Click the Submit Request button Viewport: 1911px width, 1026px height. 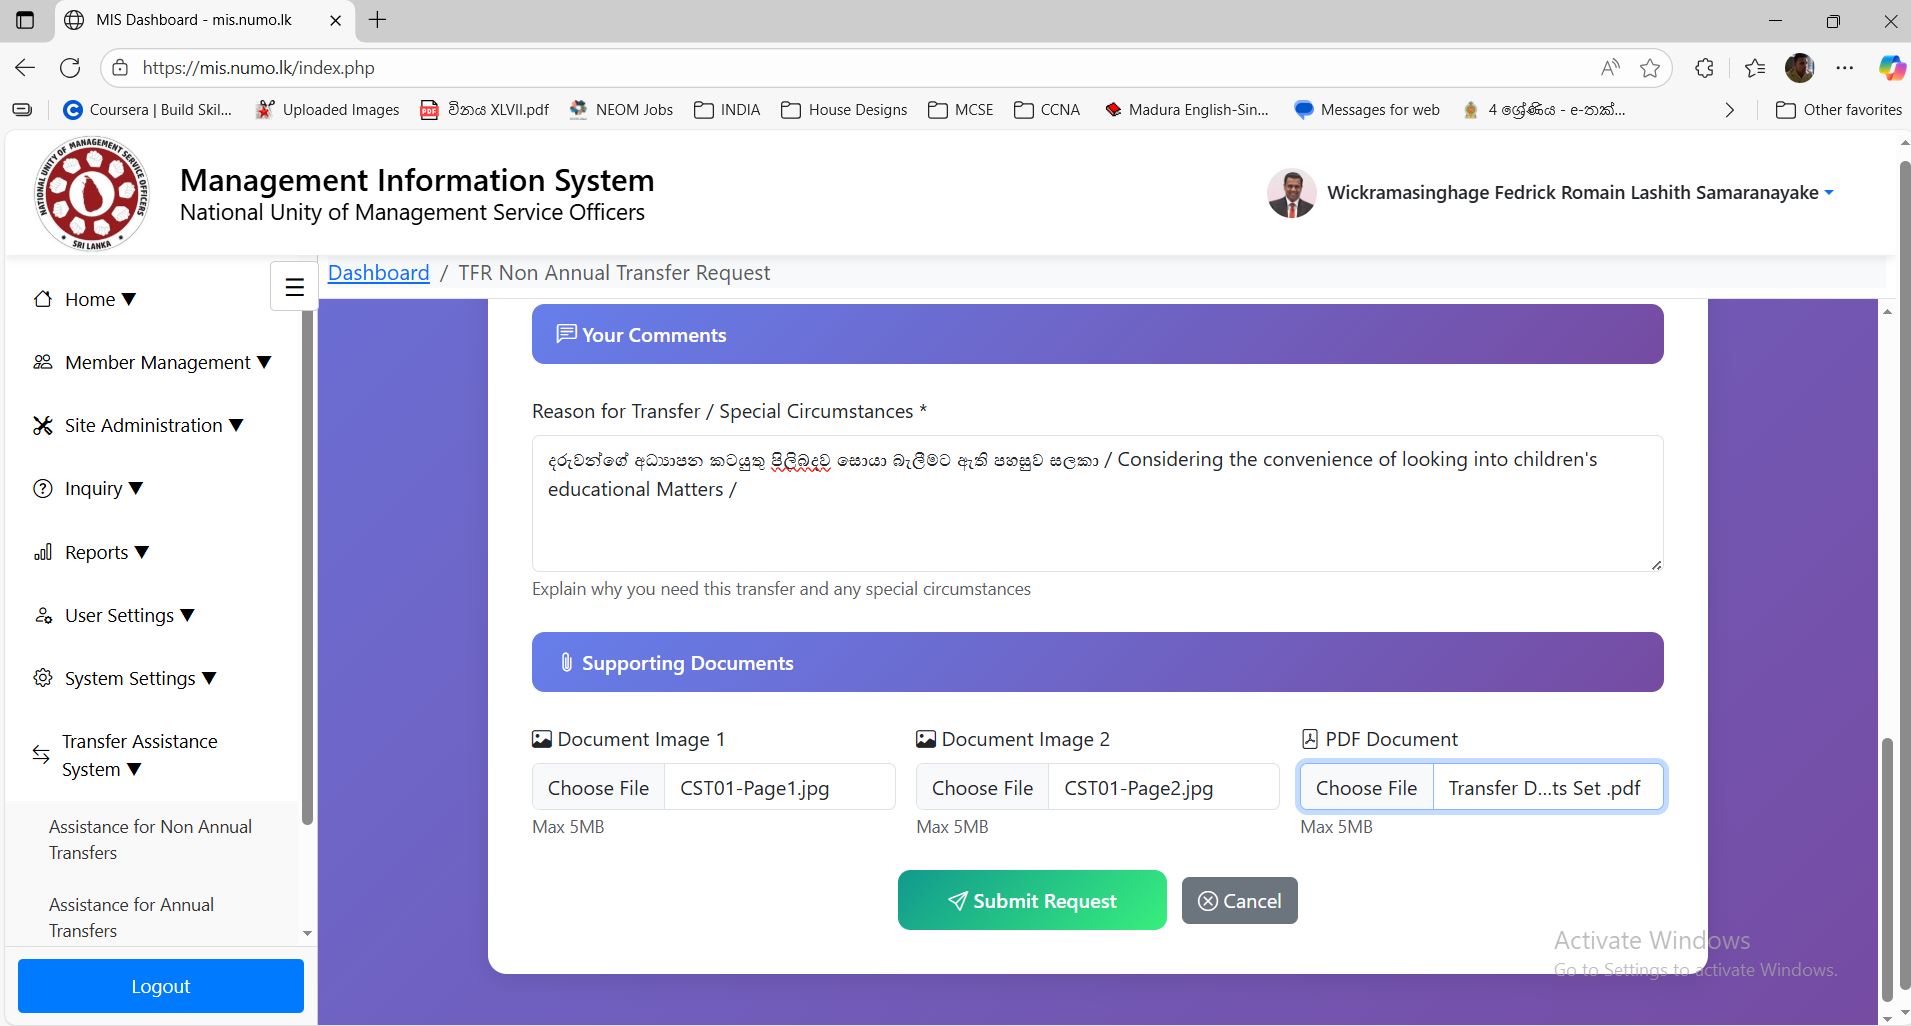pos(1032,899)
